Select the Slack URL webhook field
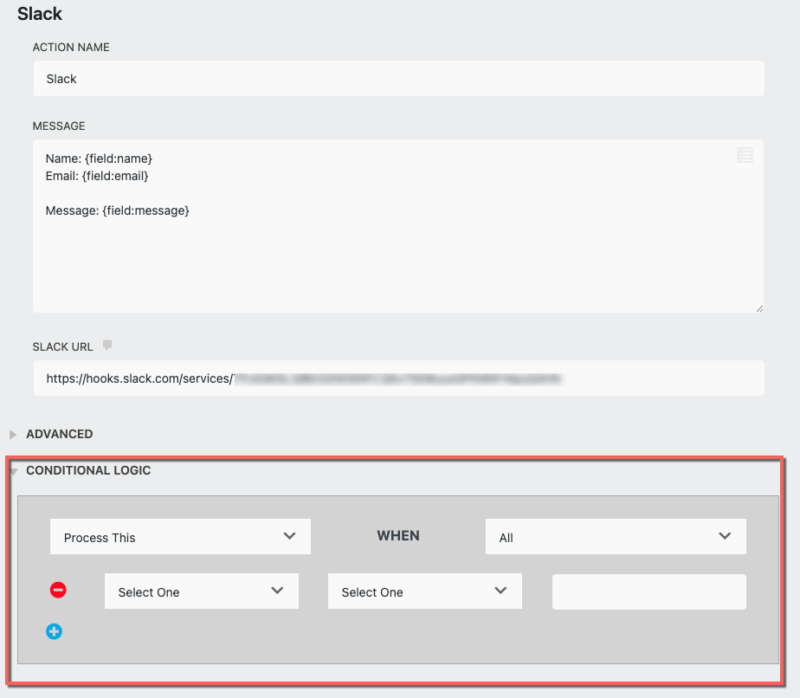800x698 pixels. (400, 378)
